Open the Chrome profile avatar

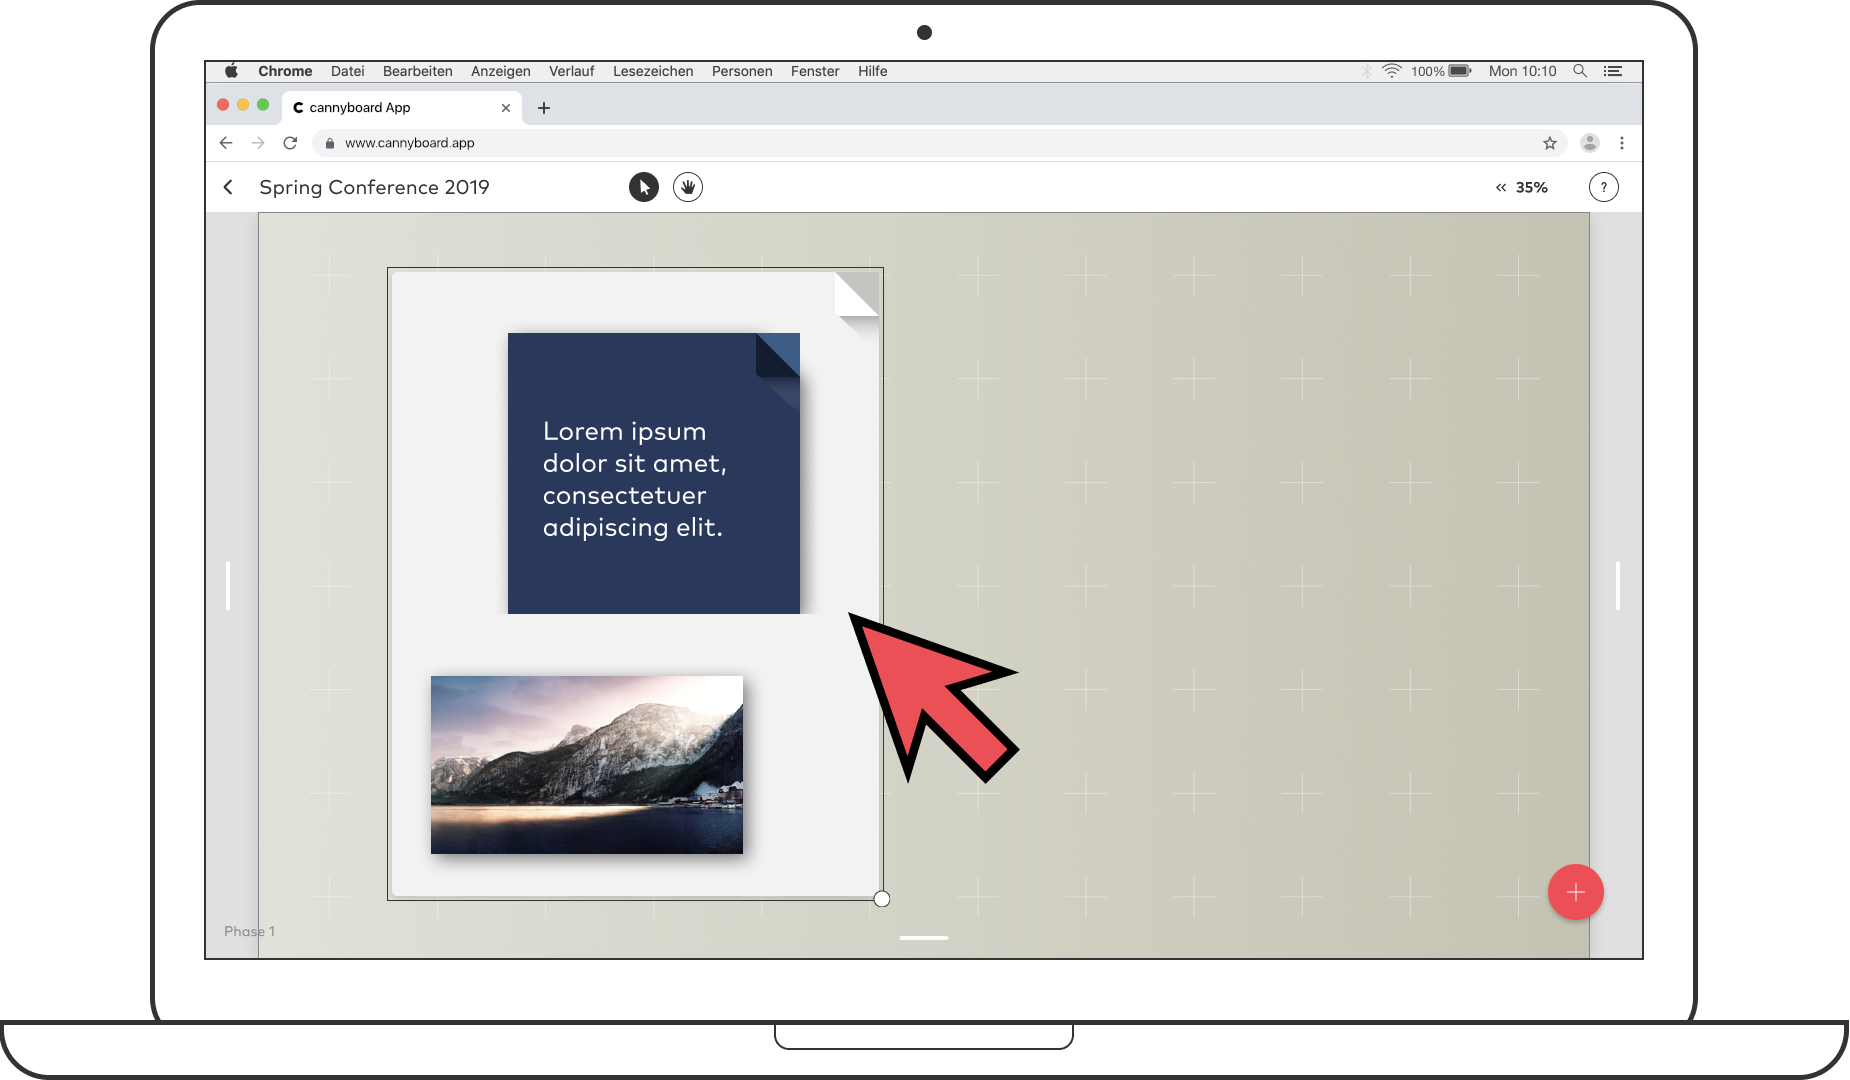click(x=1590, y=143)
